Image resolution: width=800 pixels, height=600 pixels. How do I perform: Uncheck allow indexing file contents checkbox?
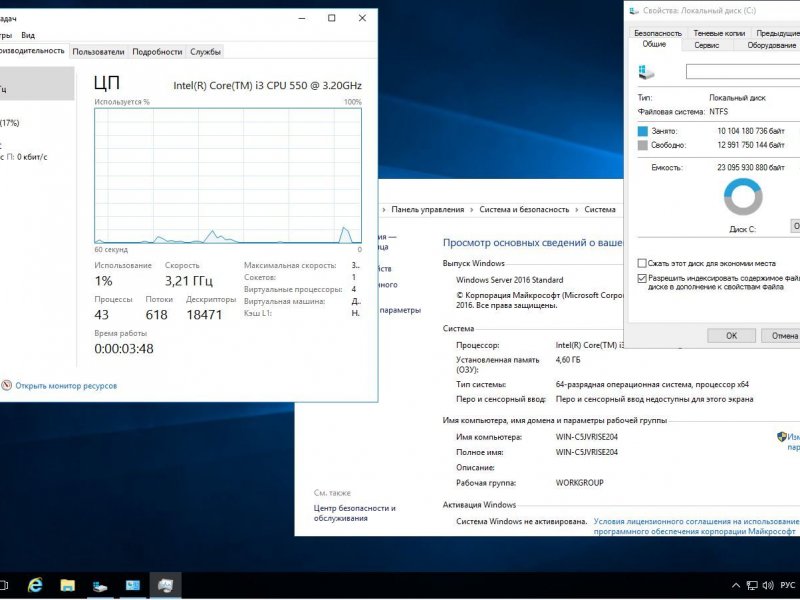pyautogui.click(x=642, y=279)
